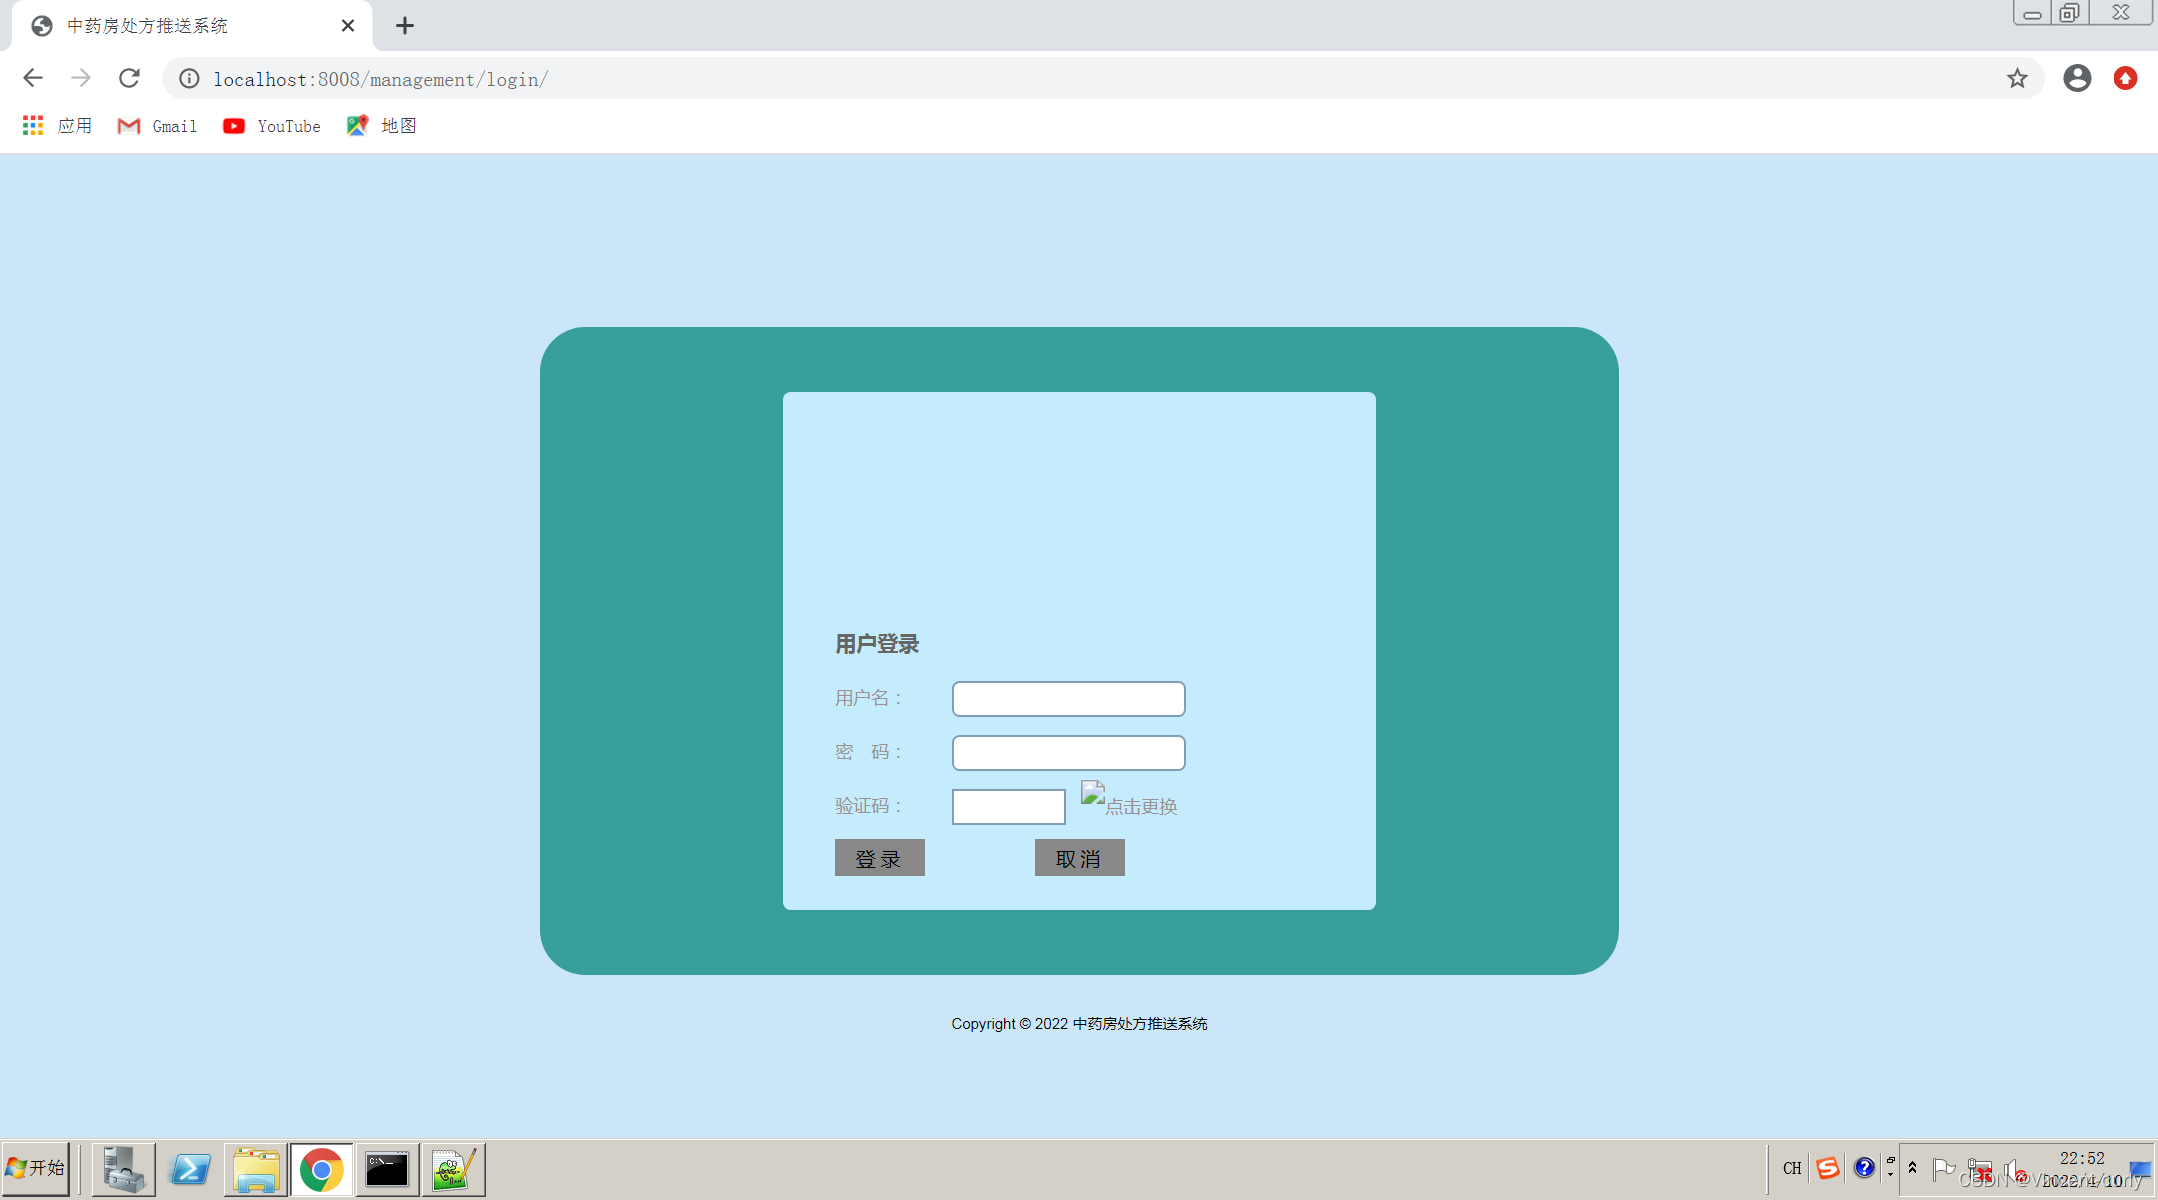
Task: Focus the username input field
Action: [x=1068, y=699]
